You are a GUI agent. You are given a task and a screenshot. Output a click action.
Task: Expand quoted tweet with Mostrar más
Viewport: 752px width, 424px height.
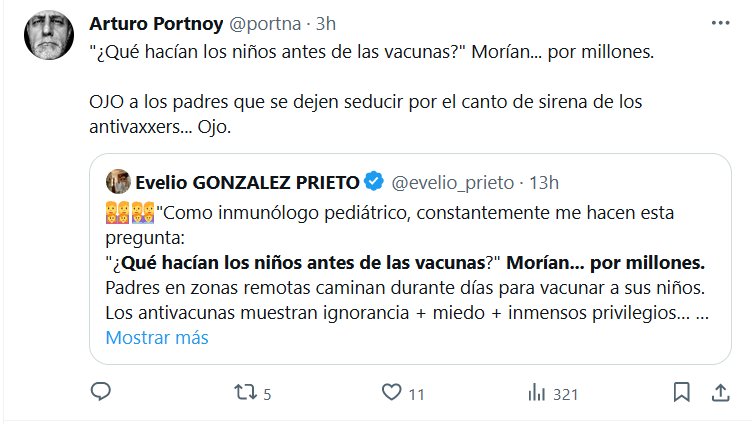(157, 337)
